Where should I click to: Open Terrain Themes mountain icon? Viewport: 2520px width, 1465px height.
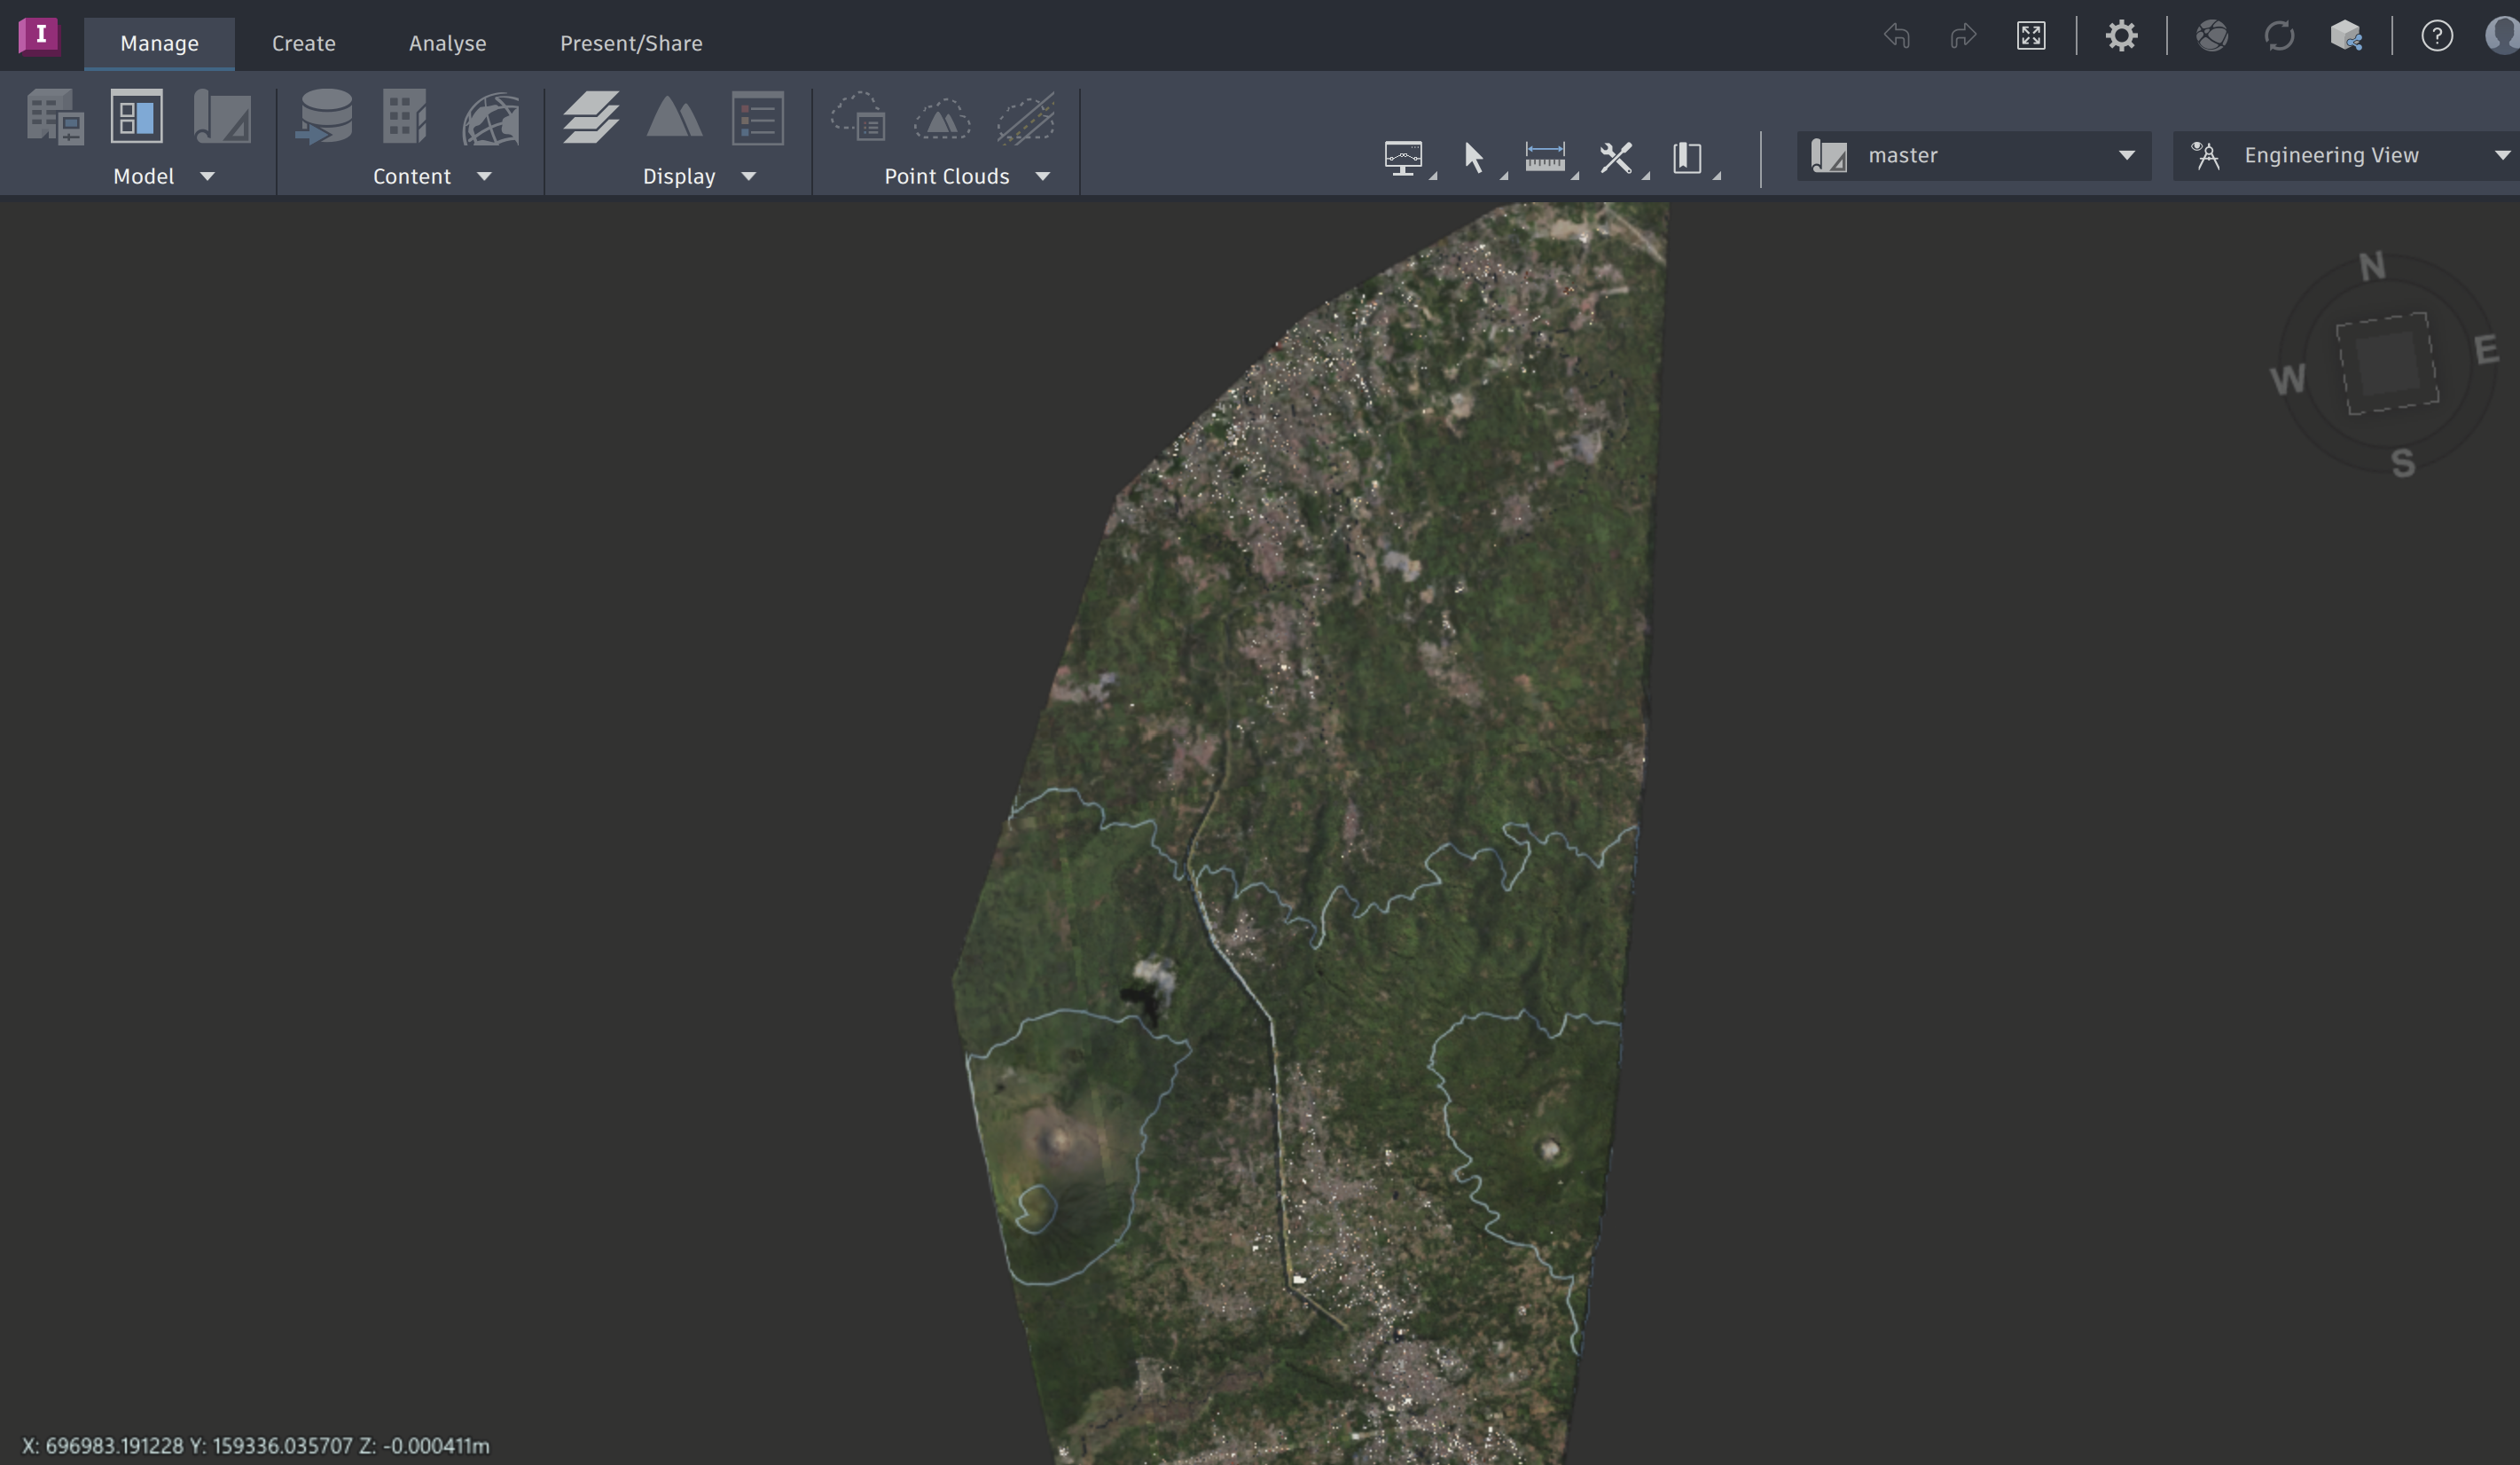click(674, 117)
